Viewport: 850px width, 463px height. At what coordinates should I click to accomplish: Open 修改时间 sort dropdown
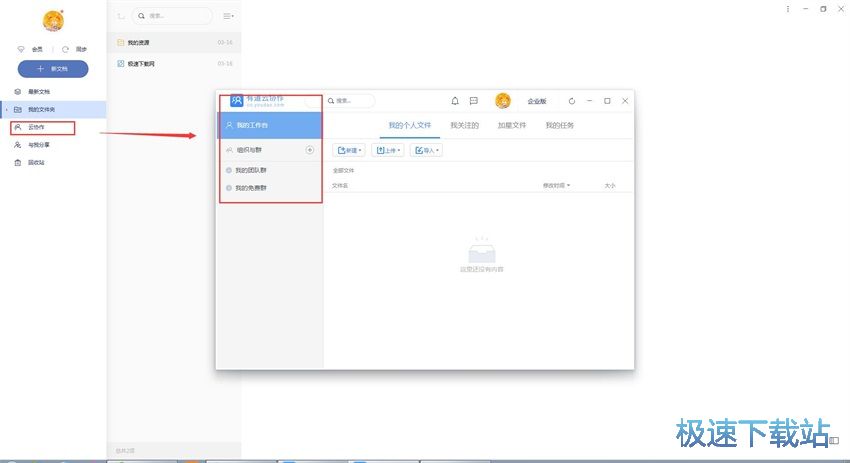[556, 186]
